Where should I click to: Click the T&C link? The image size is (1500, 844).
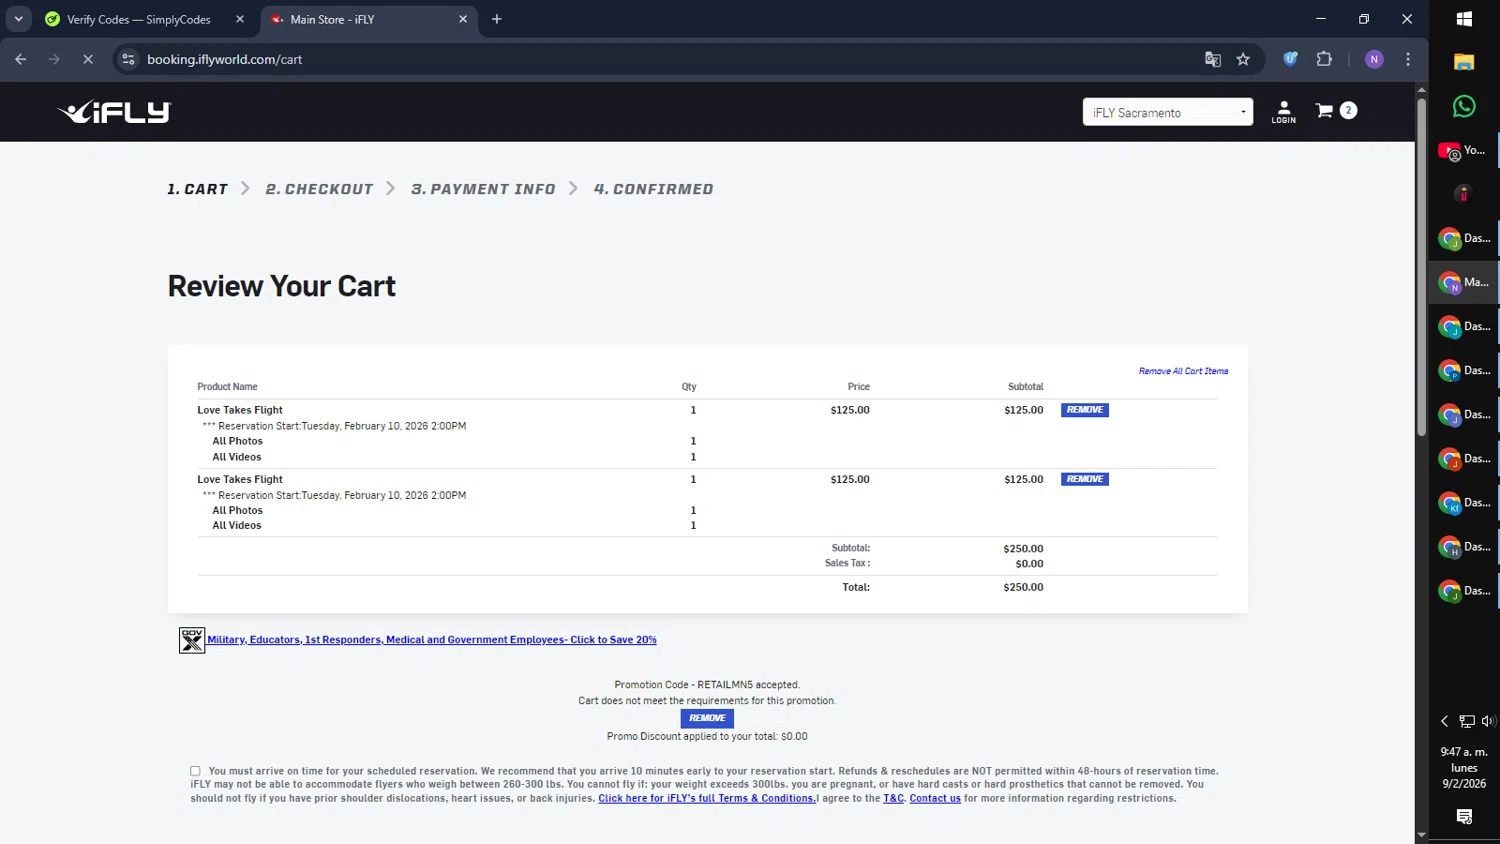tap(894, 798)
